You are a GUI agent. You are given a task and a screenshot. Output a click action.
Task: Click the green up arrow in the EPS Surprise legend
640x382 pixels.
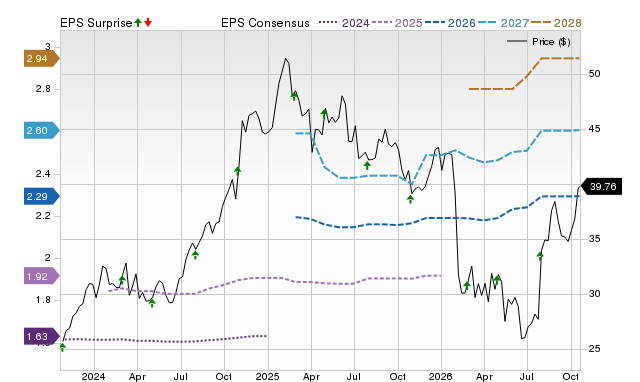[138, 23]
